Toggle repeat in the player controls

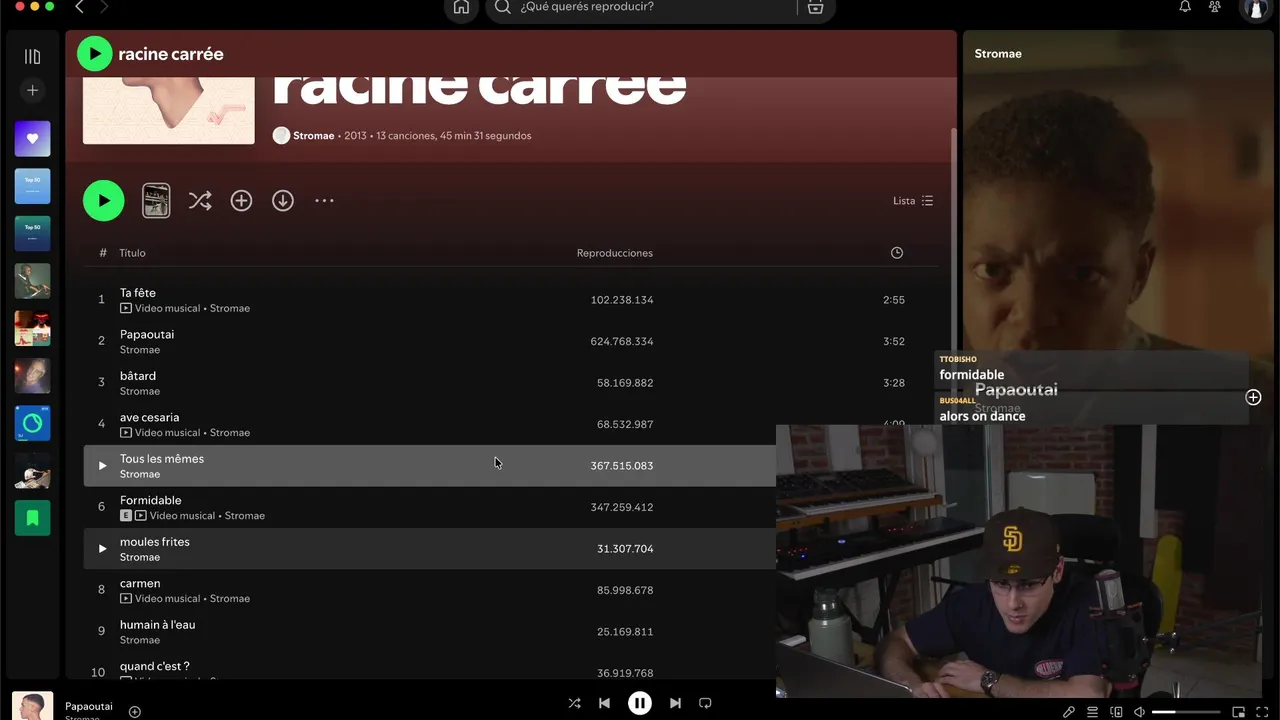click(x=705, y=703)
